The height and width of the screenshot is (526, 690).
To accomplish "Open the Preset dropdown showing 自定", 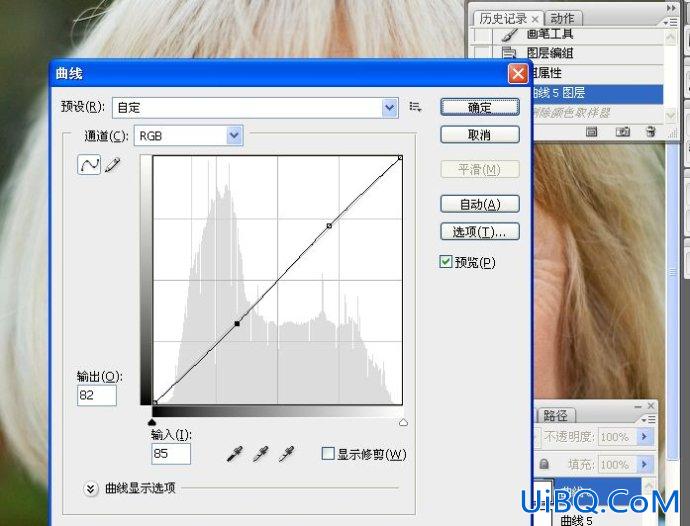I will coord(255,108).
